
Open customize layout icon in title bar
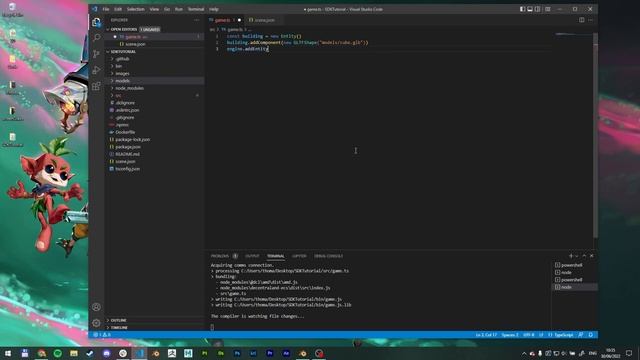tap(548, 9)
